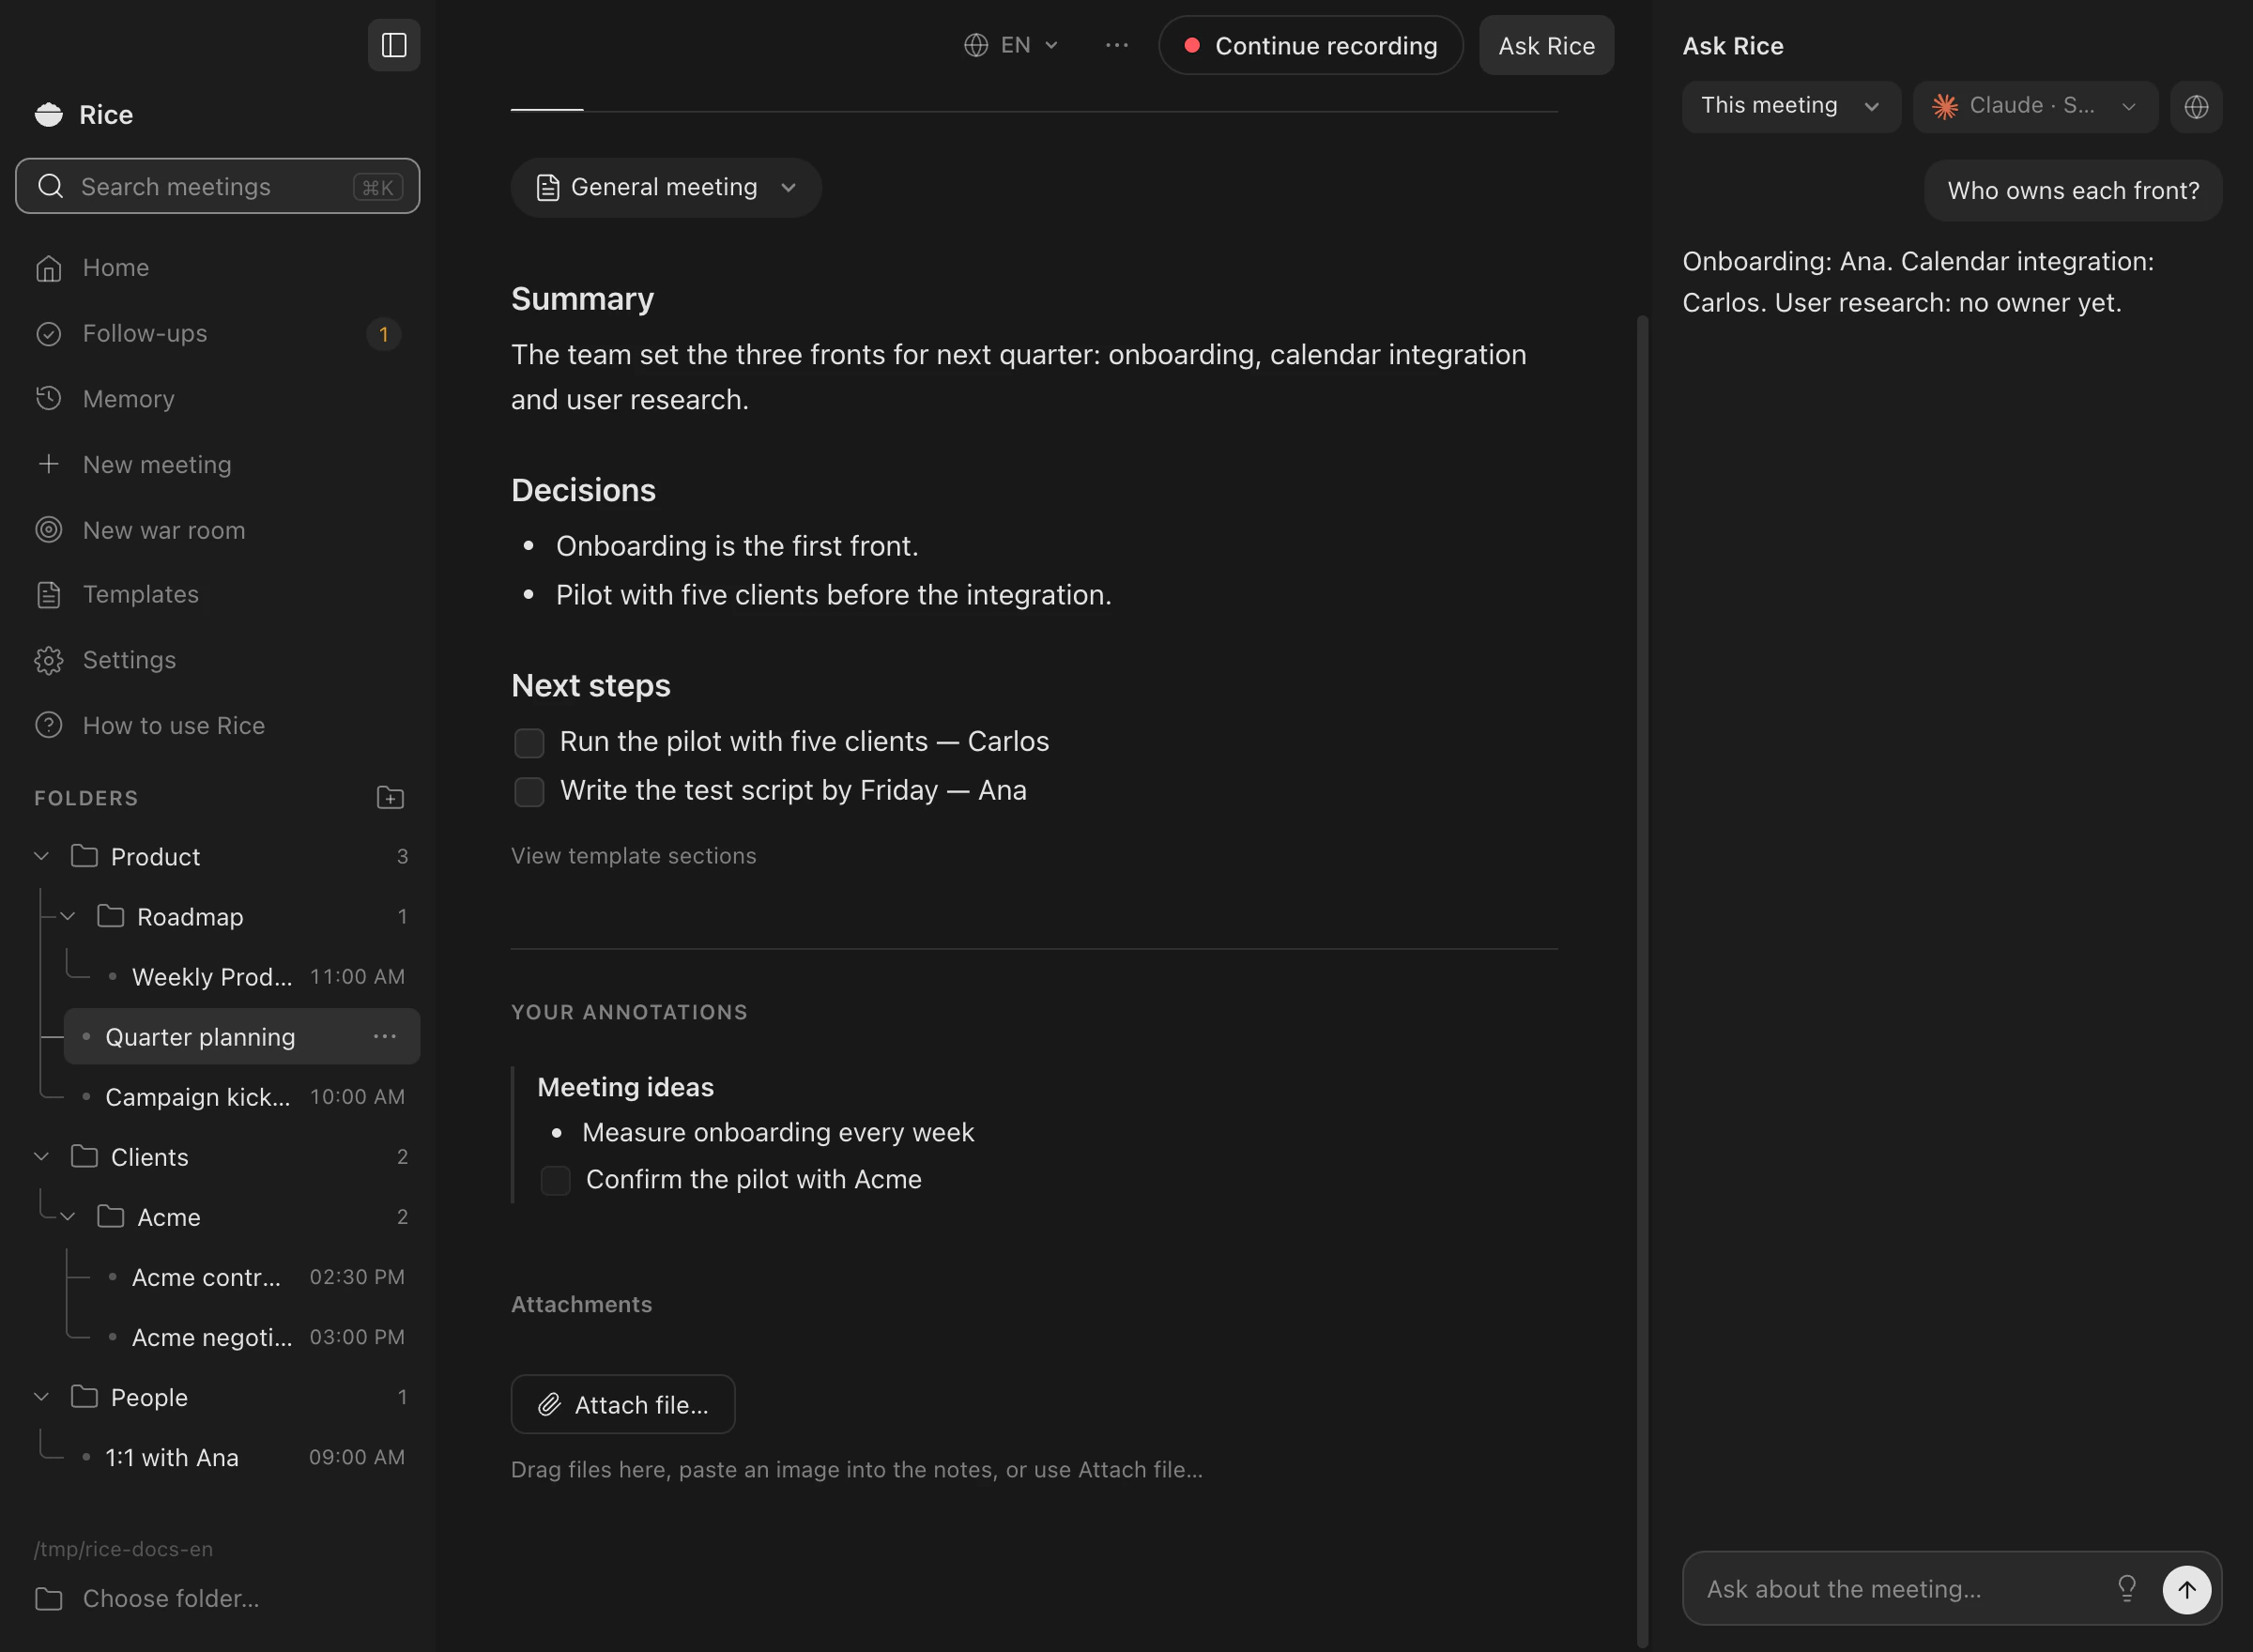The image size is (2253, 1652).
Task: Open the three-dot more options menu in toolbar
Action: point(1117,45)
